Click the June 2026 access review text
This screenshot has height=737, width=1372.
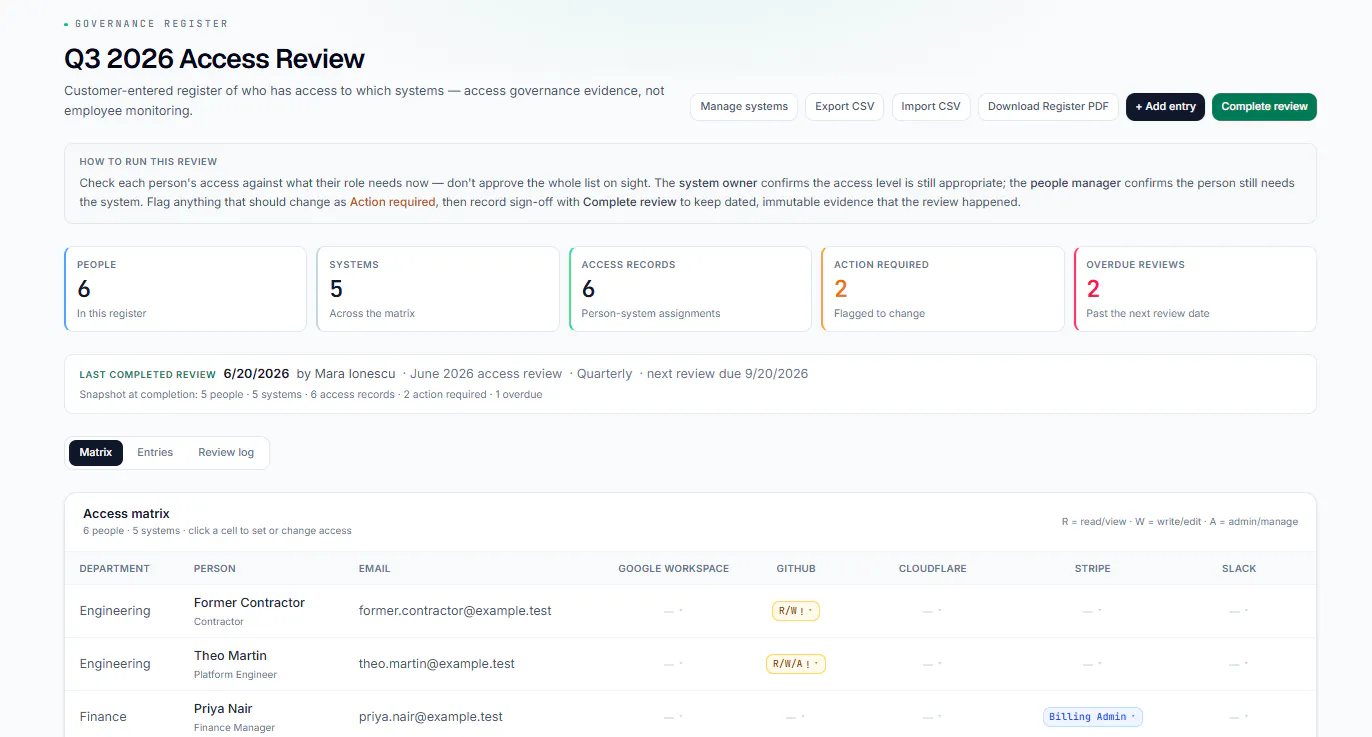(x=487, y=373)
